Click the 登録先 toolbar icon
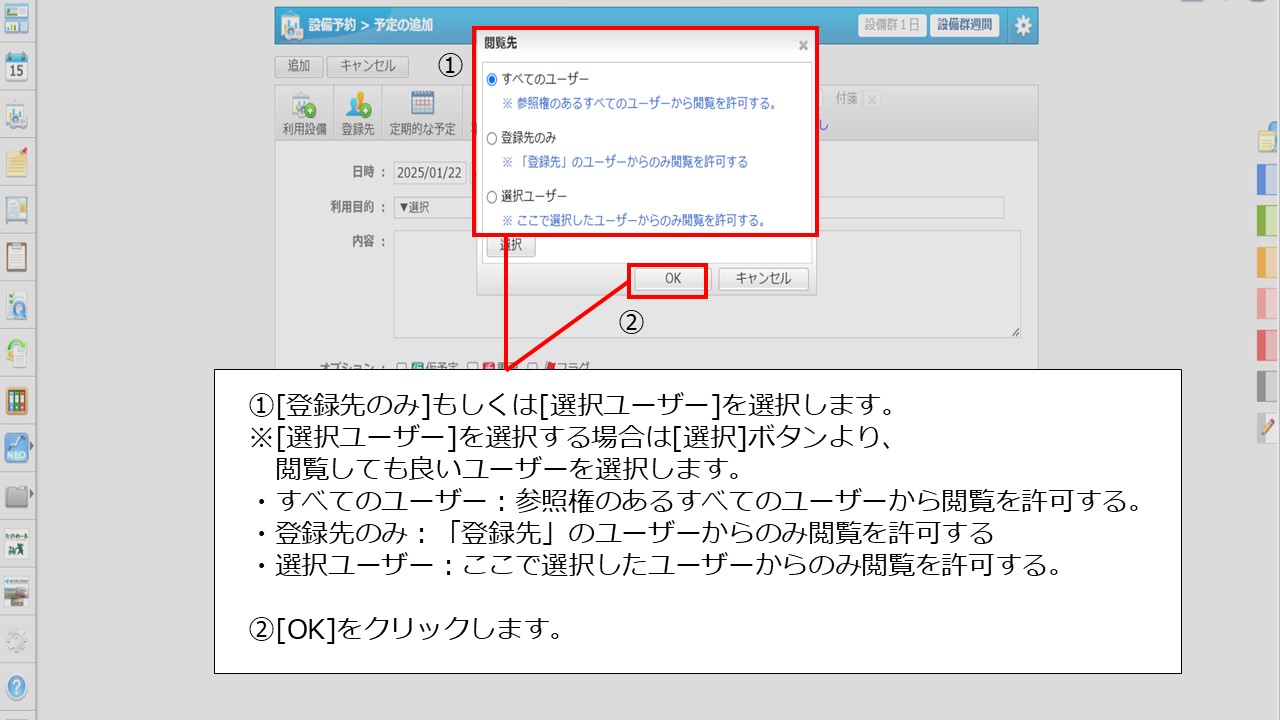 click(358, 114)
